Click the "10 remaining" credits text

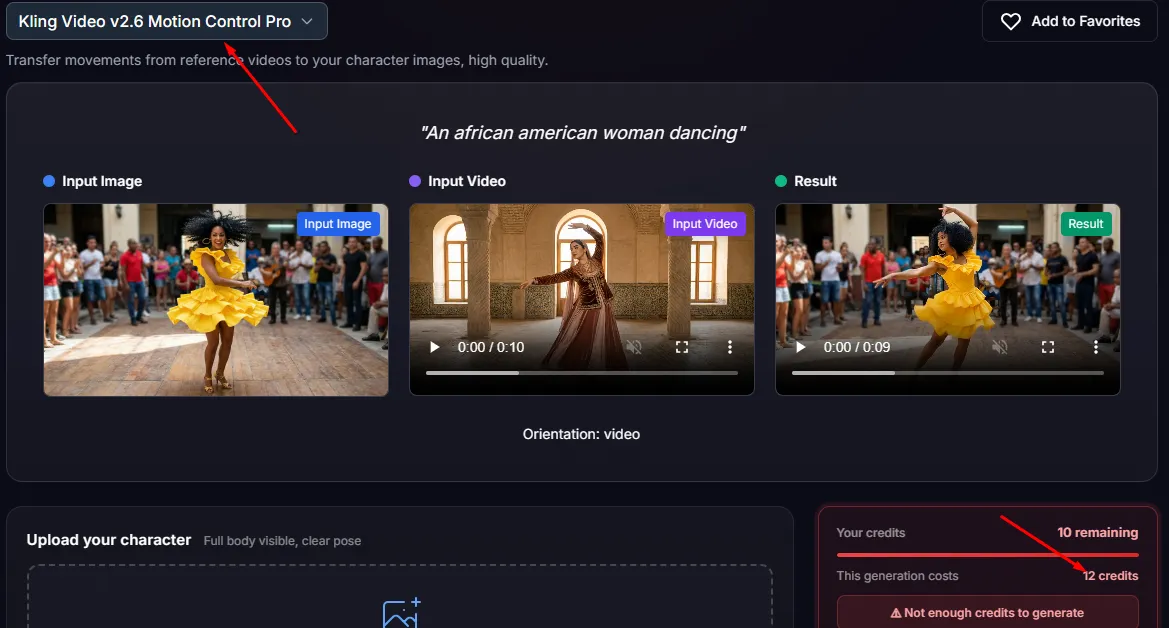(x=1097, y=533)
